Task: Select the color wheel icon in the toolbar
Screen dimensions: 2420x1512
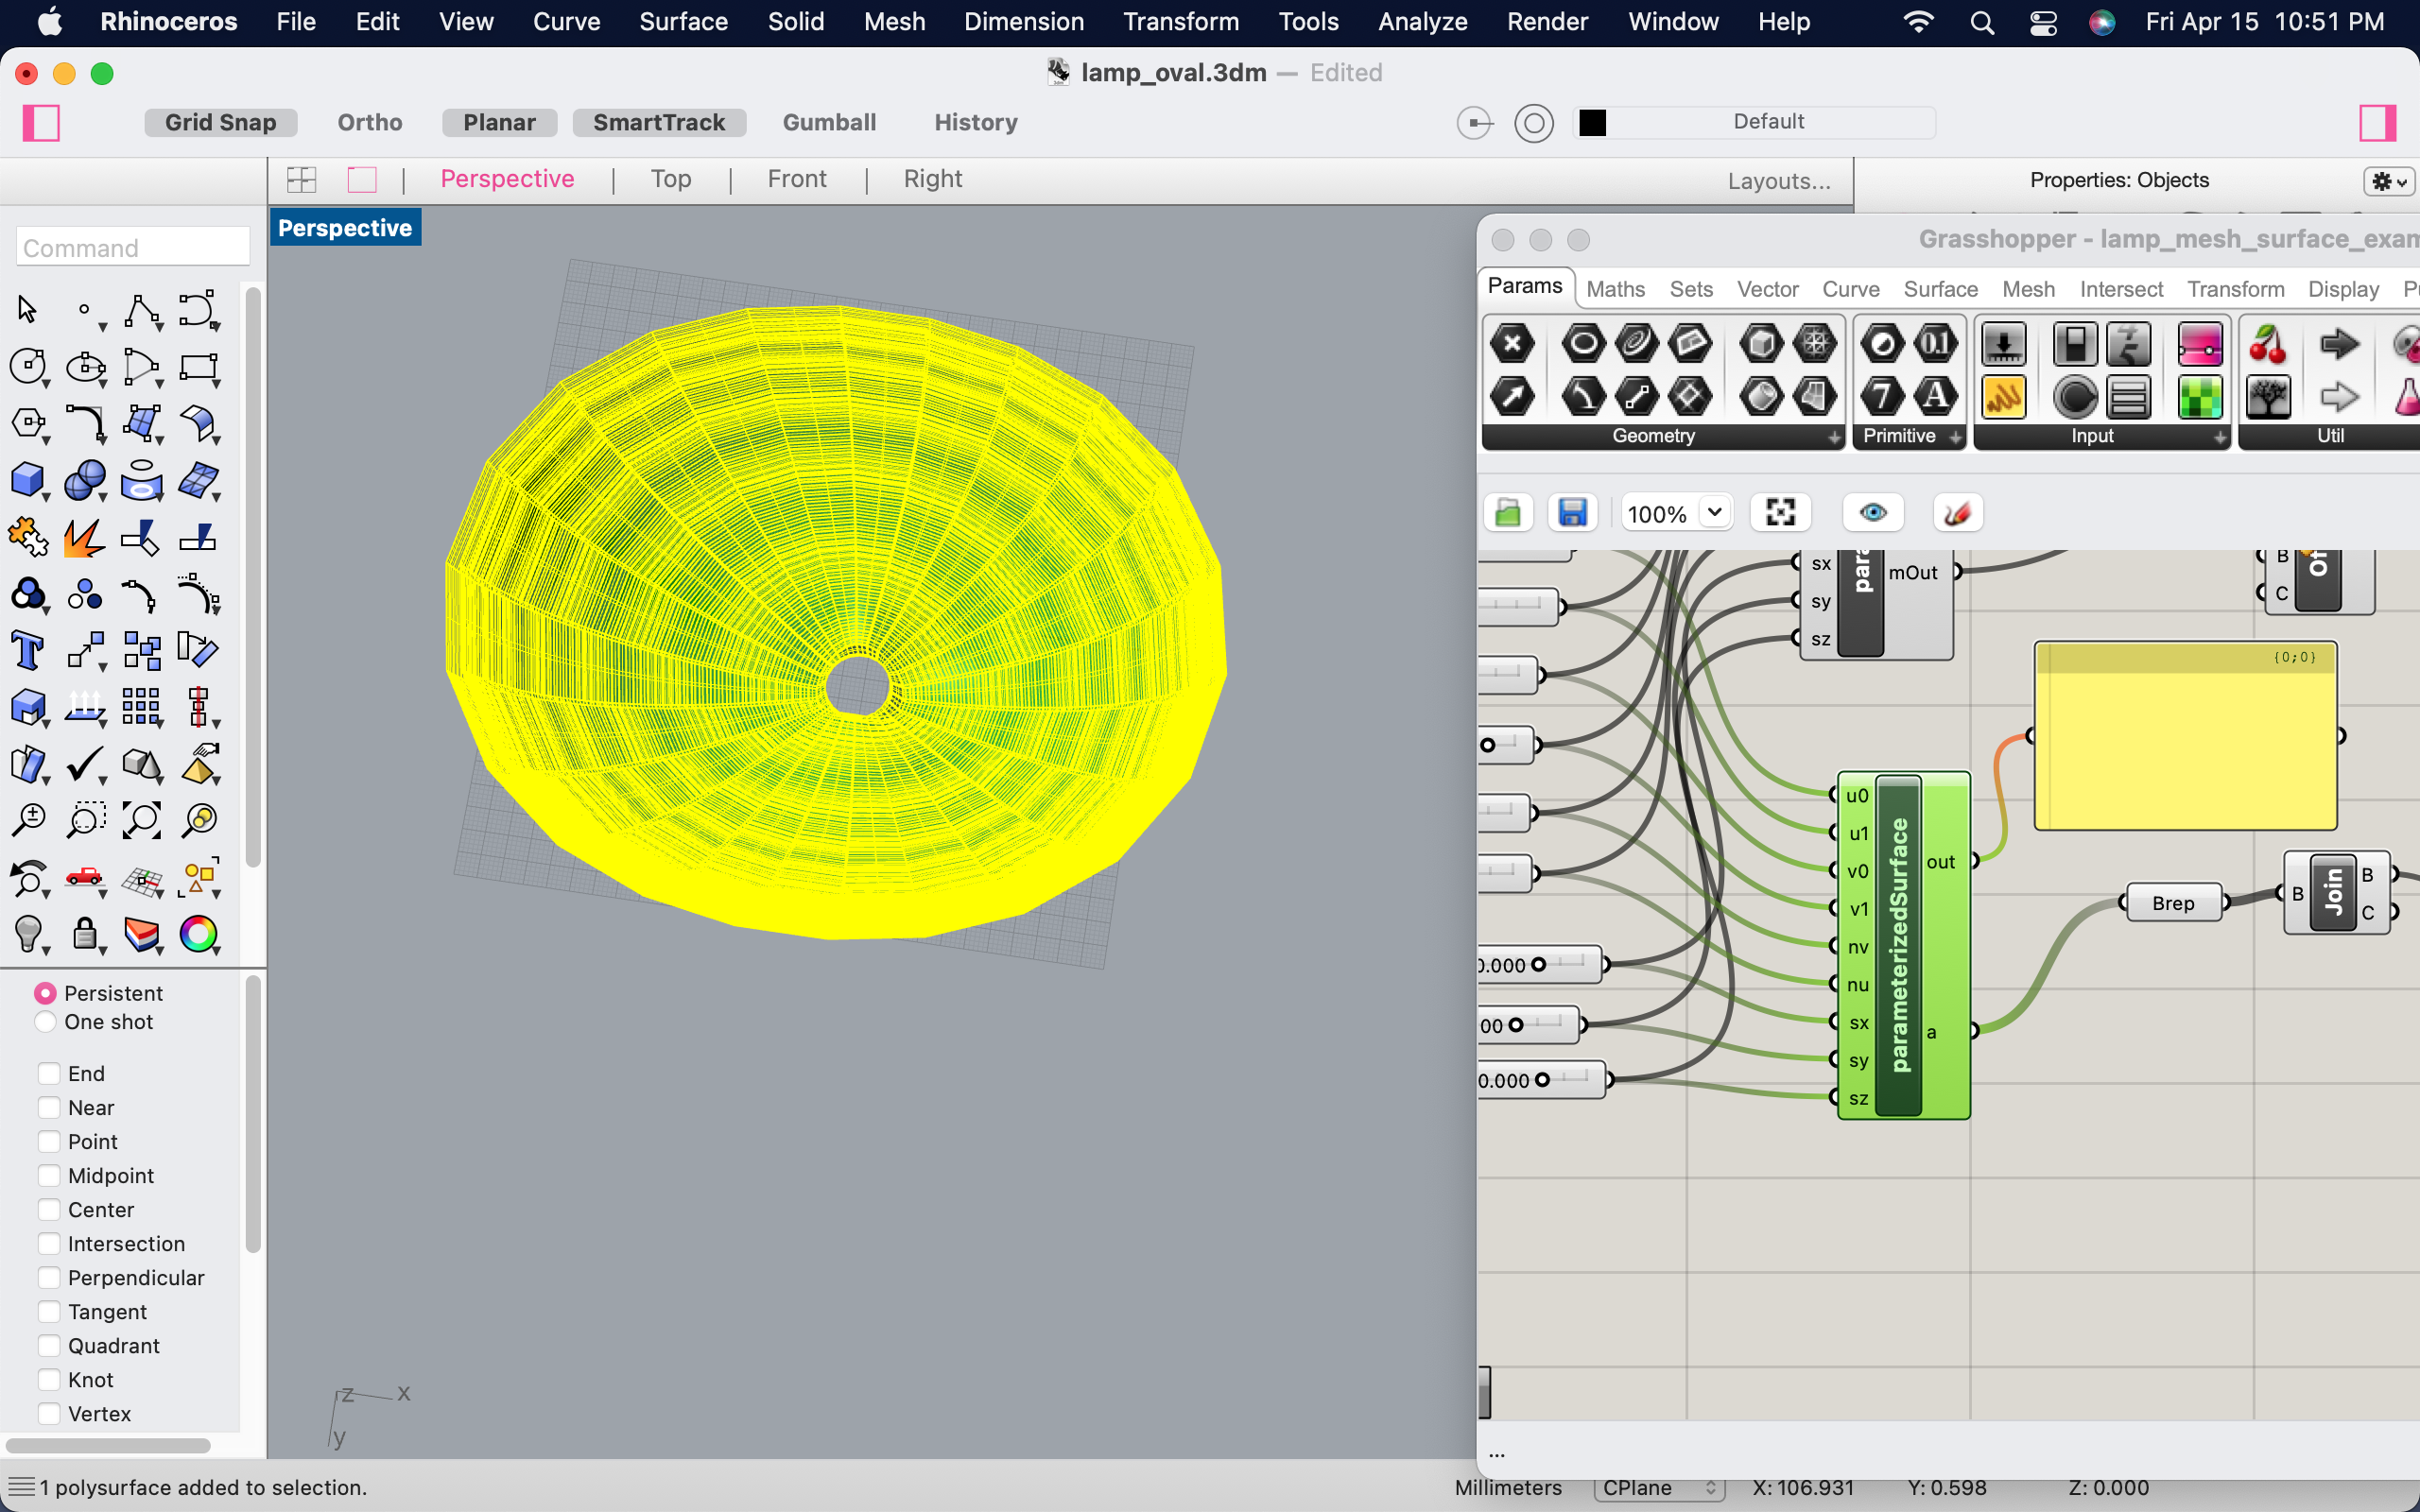Action: (198, 934)
